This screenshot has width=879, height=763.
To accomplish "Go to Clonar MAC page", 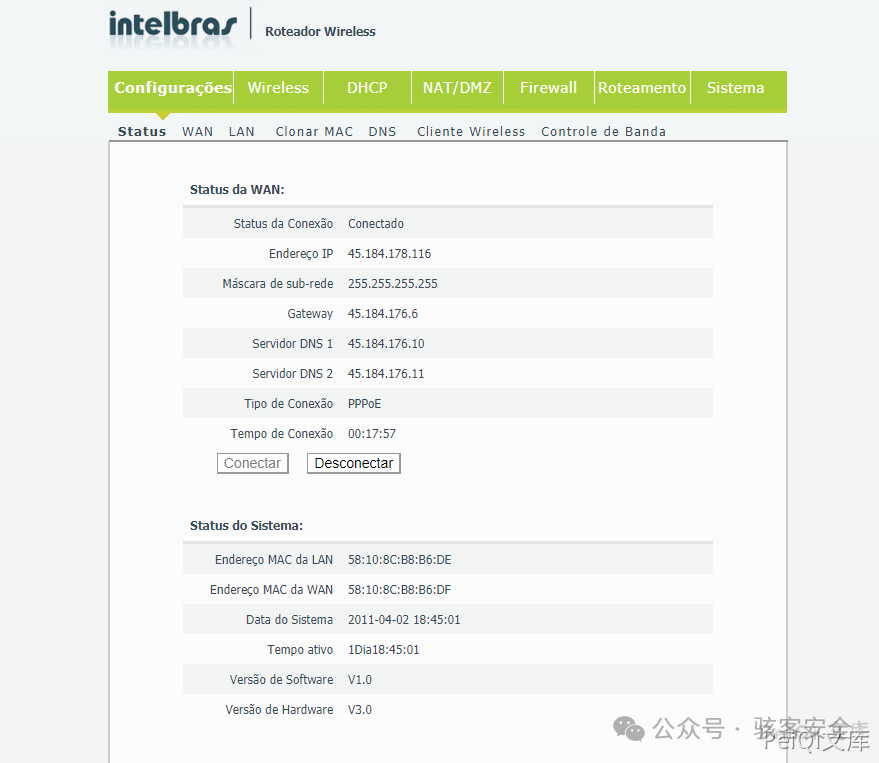I will tap(314, 132).
